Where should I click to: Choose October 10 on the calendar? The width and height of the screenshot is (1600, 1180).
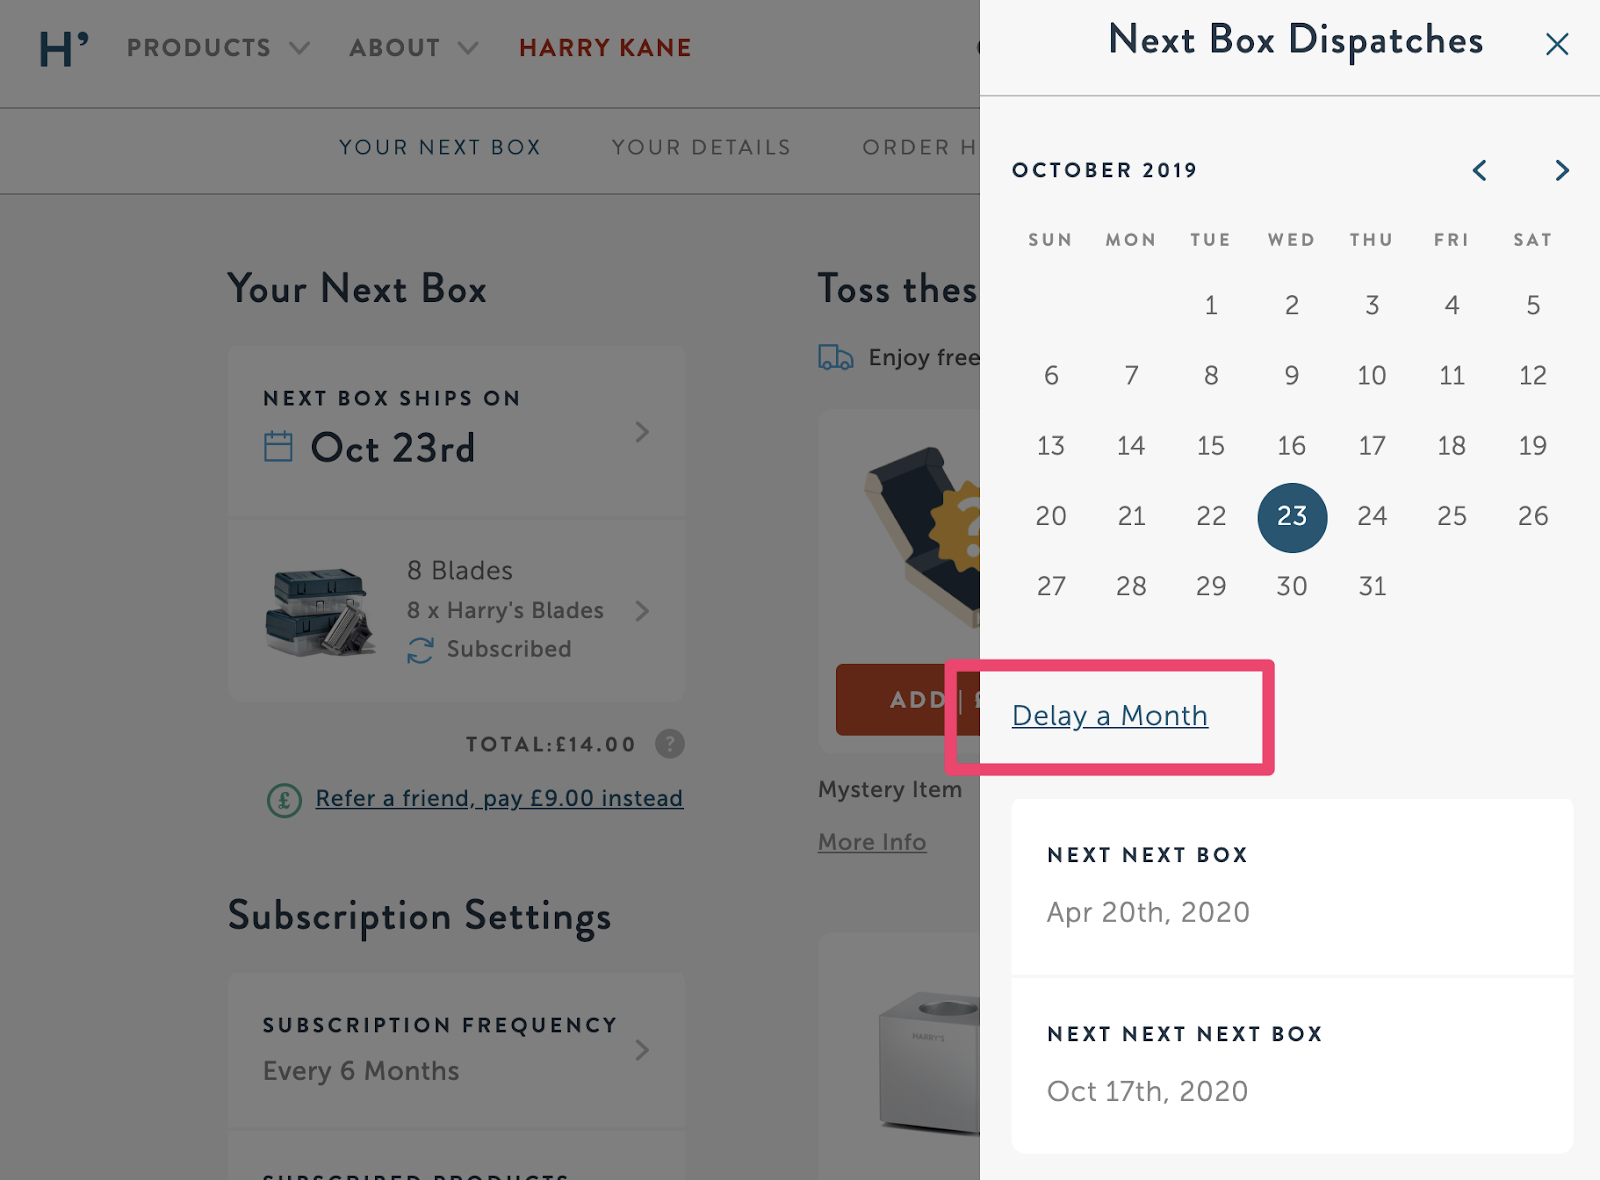1372,376
